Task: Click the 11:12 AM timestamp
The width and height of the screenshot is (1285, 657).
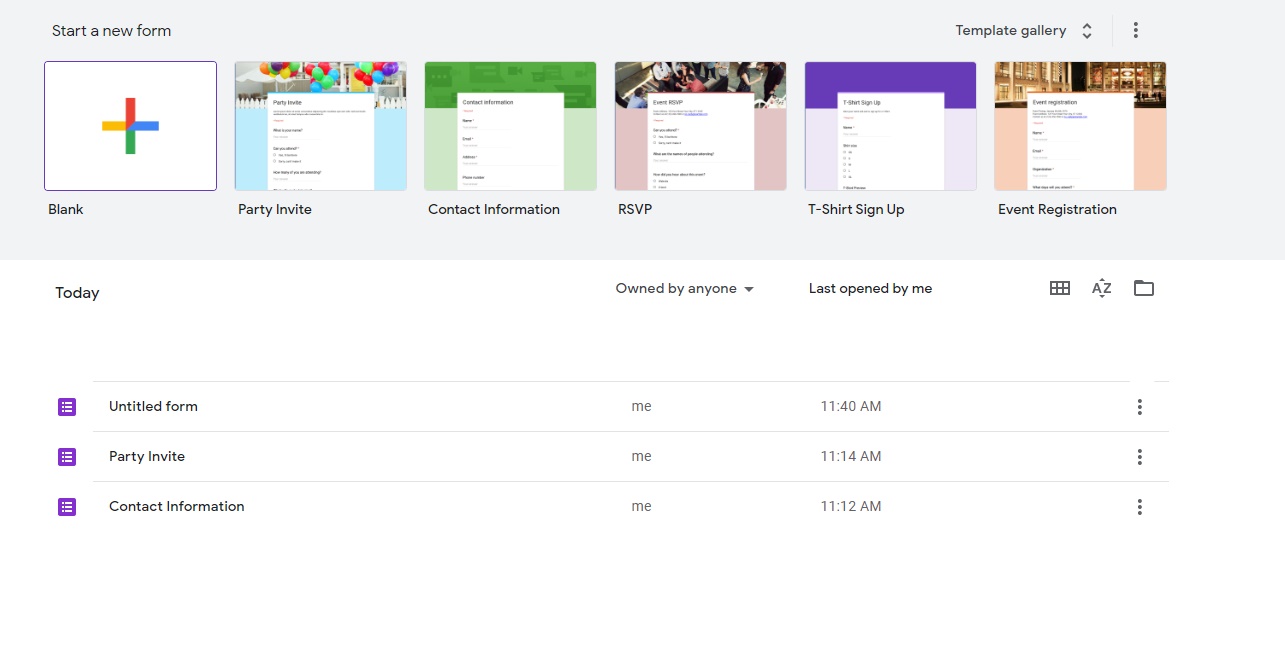Action: click(851, 507)
